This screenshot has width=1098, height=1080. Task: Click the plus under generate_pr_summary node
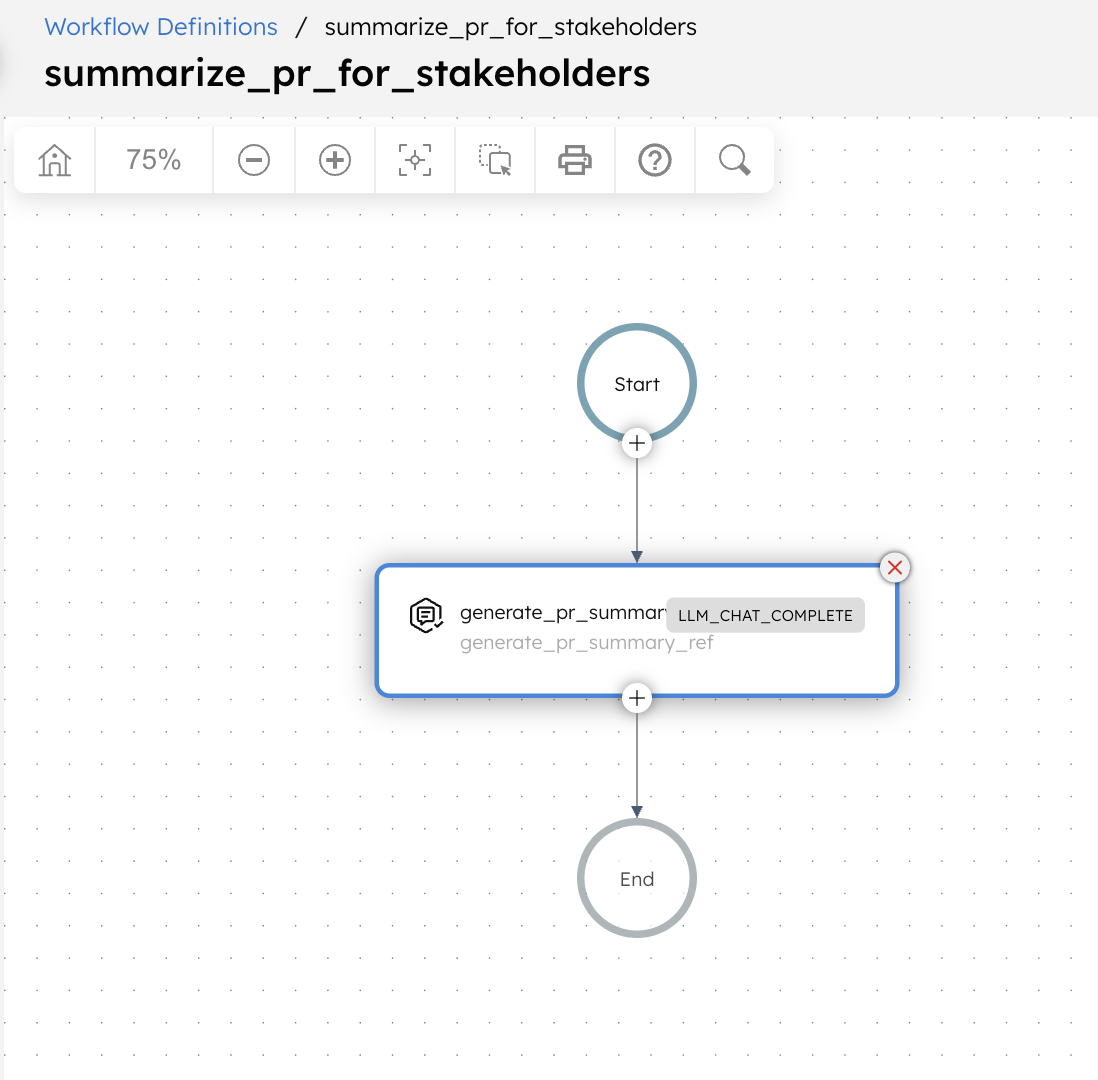637,698
